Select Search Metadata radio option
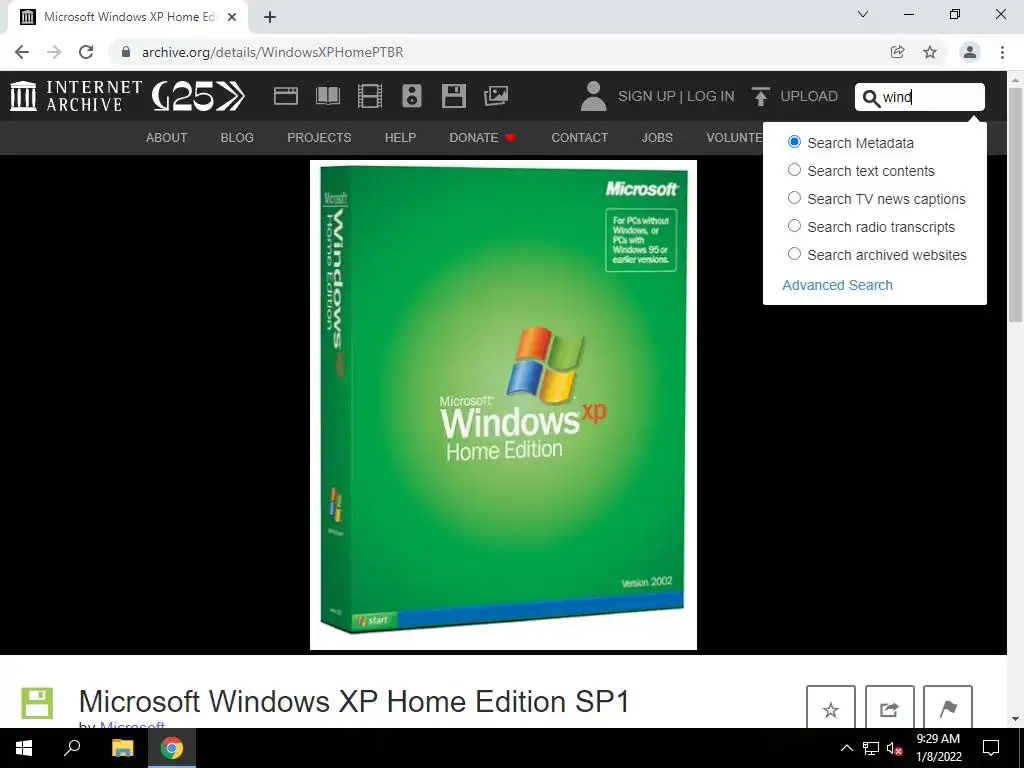 click(x=794, y=142)
